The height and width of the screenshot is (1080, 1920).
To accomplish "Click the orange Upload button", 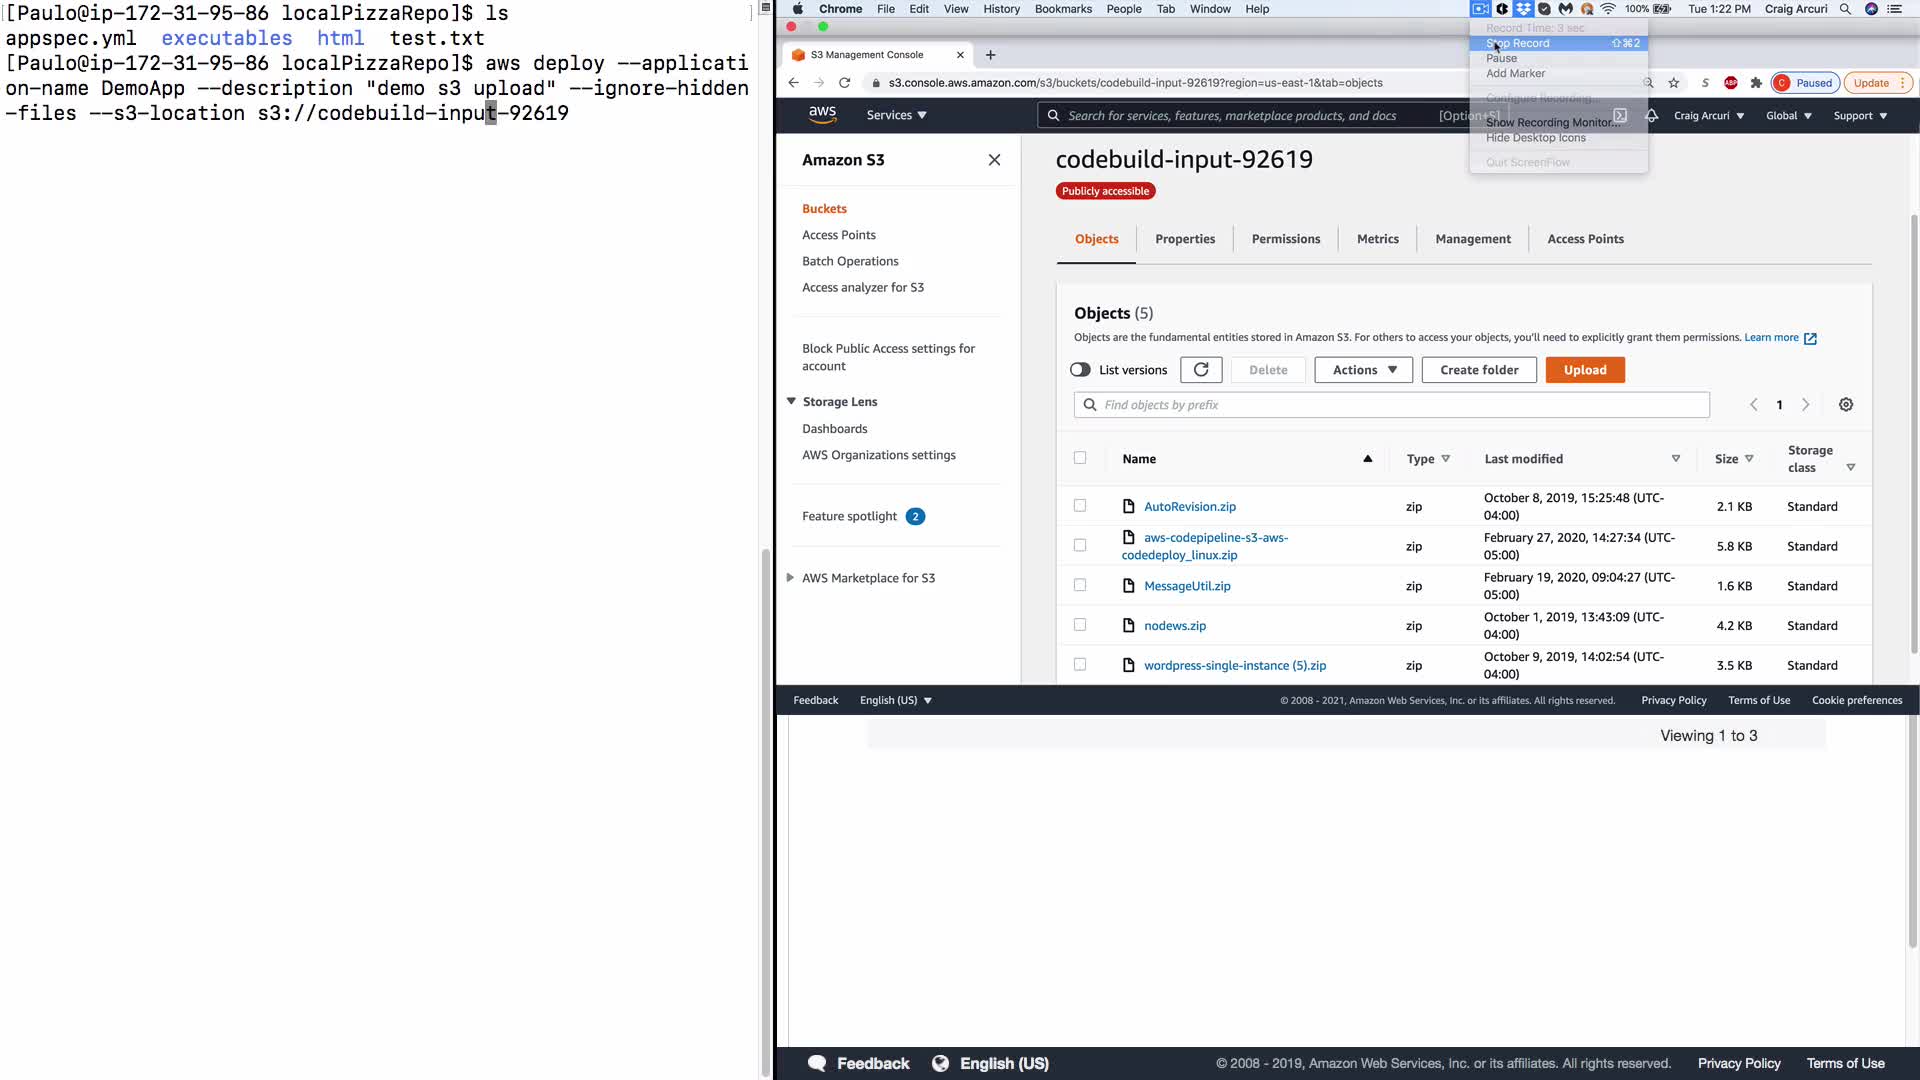I will point(1585,370).
